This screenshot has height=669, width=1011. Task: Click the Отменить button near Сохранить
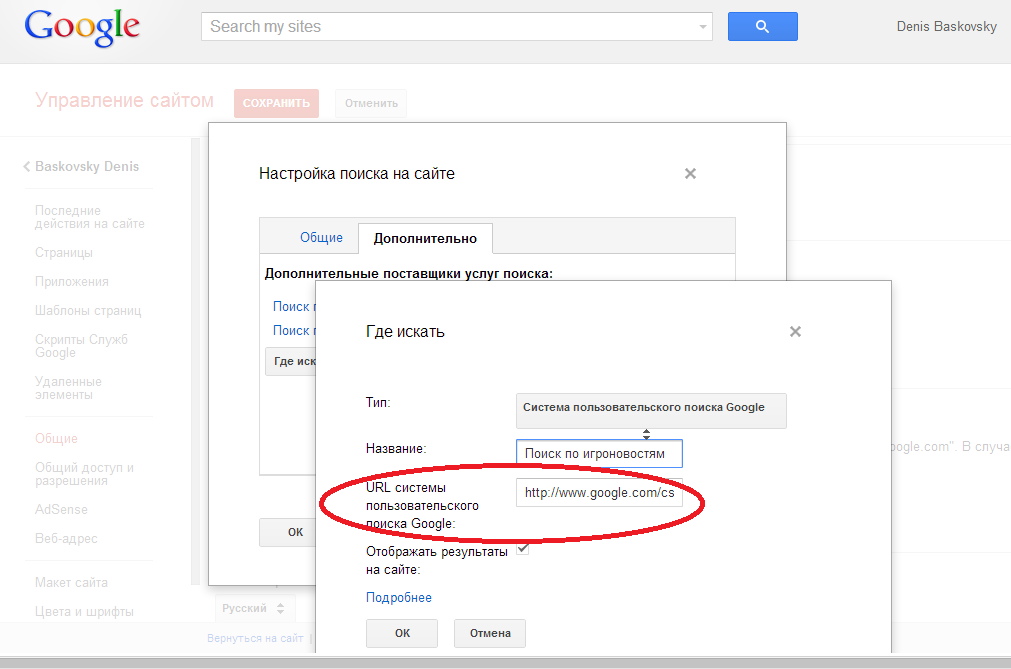pyautogui.click(x=371, y=103)
